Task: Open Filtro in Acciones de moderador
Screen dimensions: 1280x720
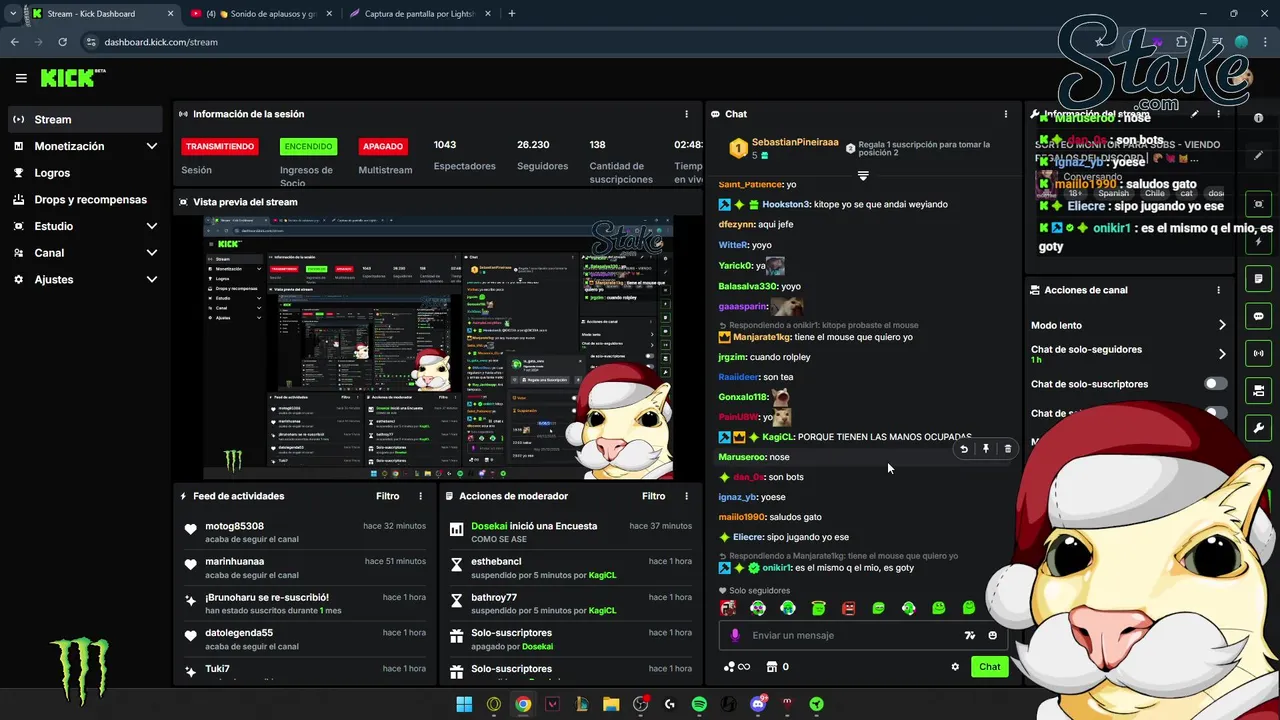Action: [x=654, y=496]
